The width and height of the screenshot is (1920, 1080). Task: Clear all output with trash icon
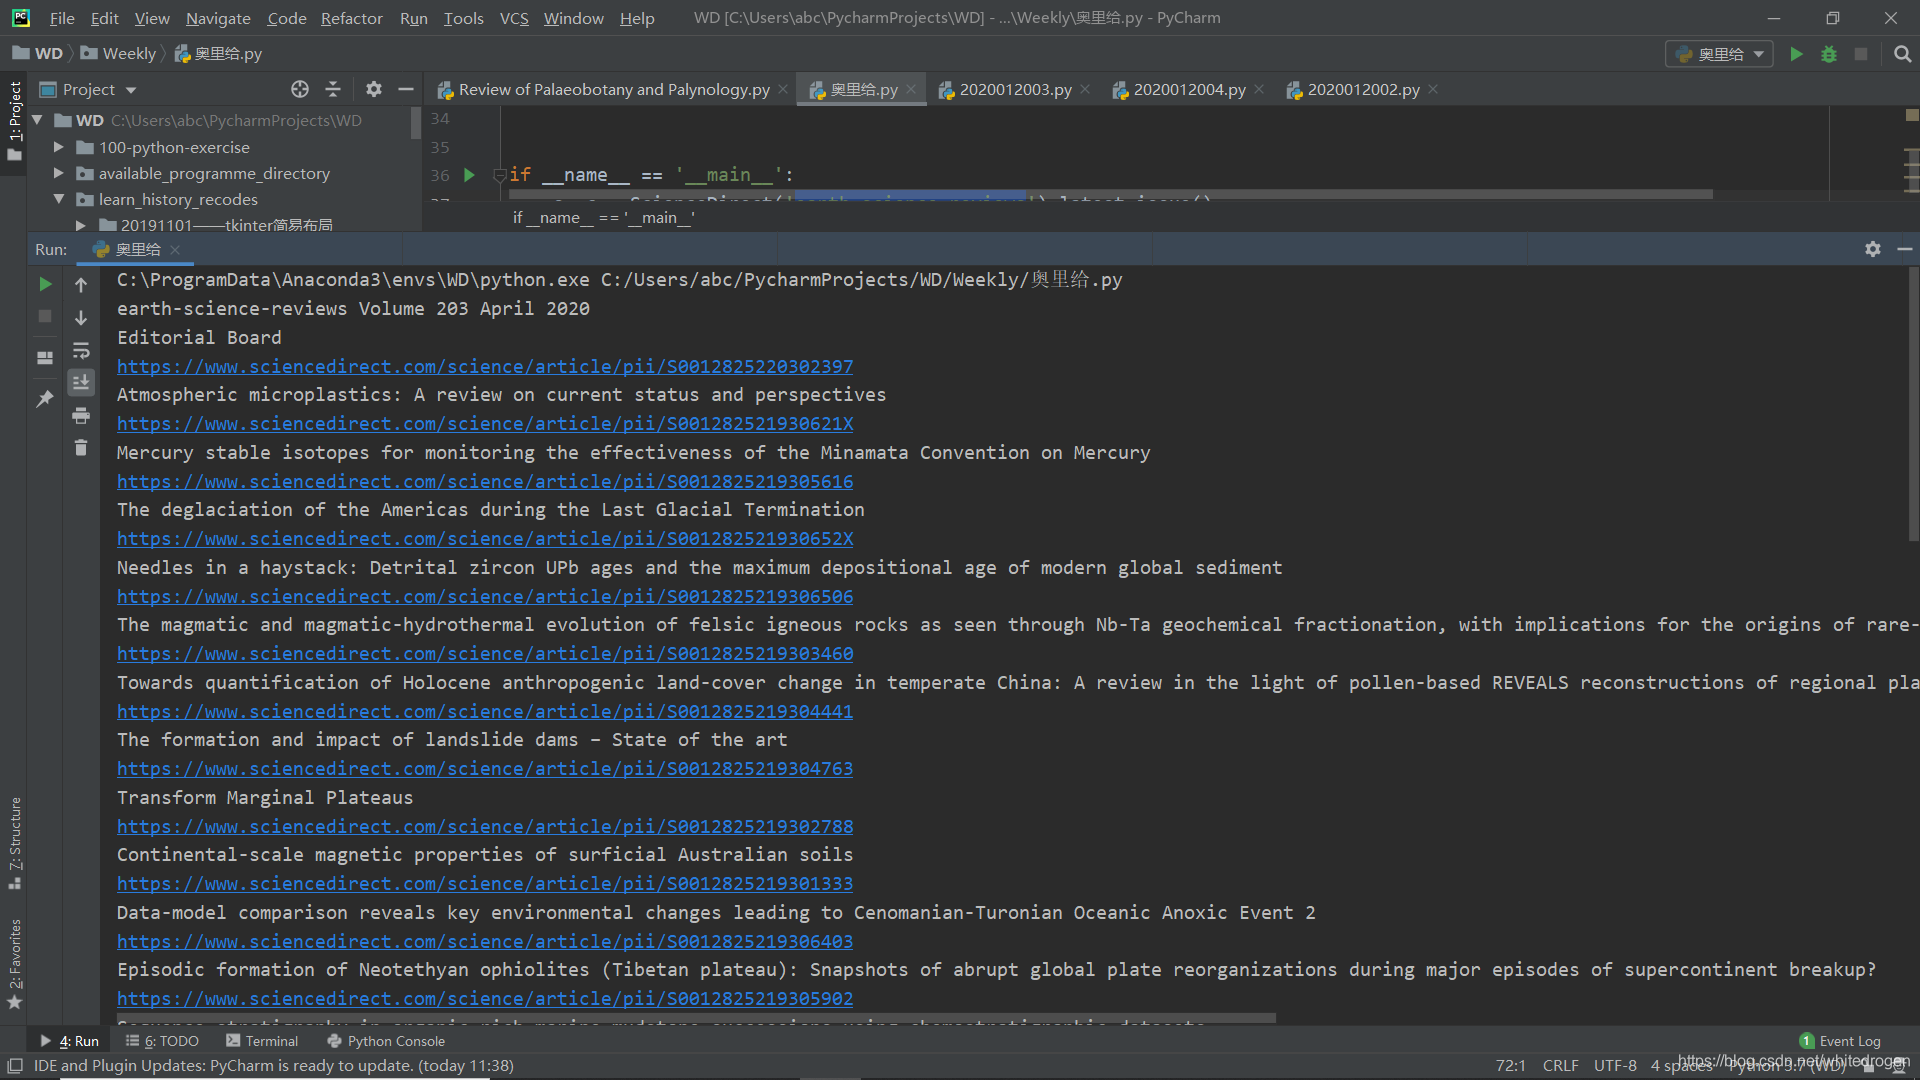point(81,448)
